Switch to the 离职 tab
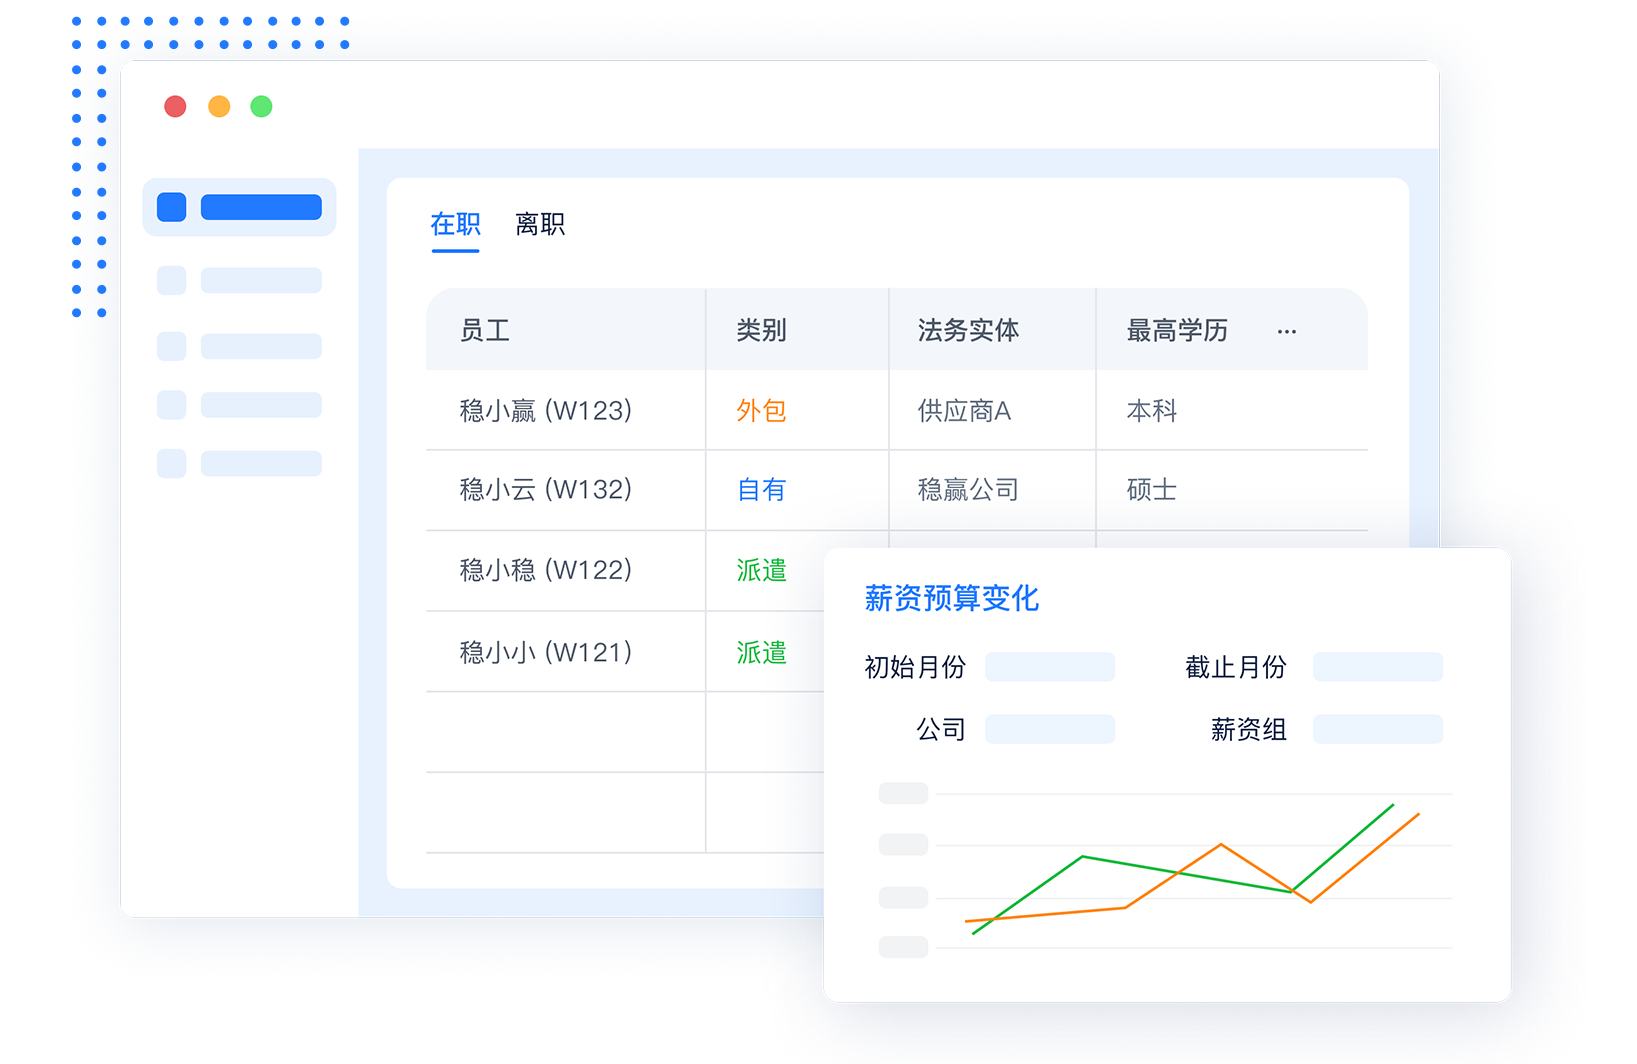The width and height of the screenshot is (1637, 1064). 540,224
